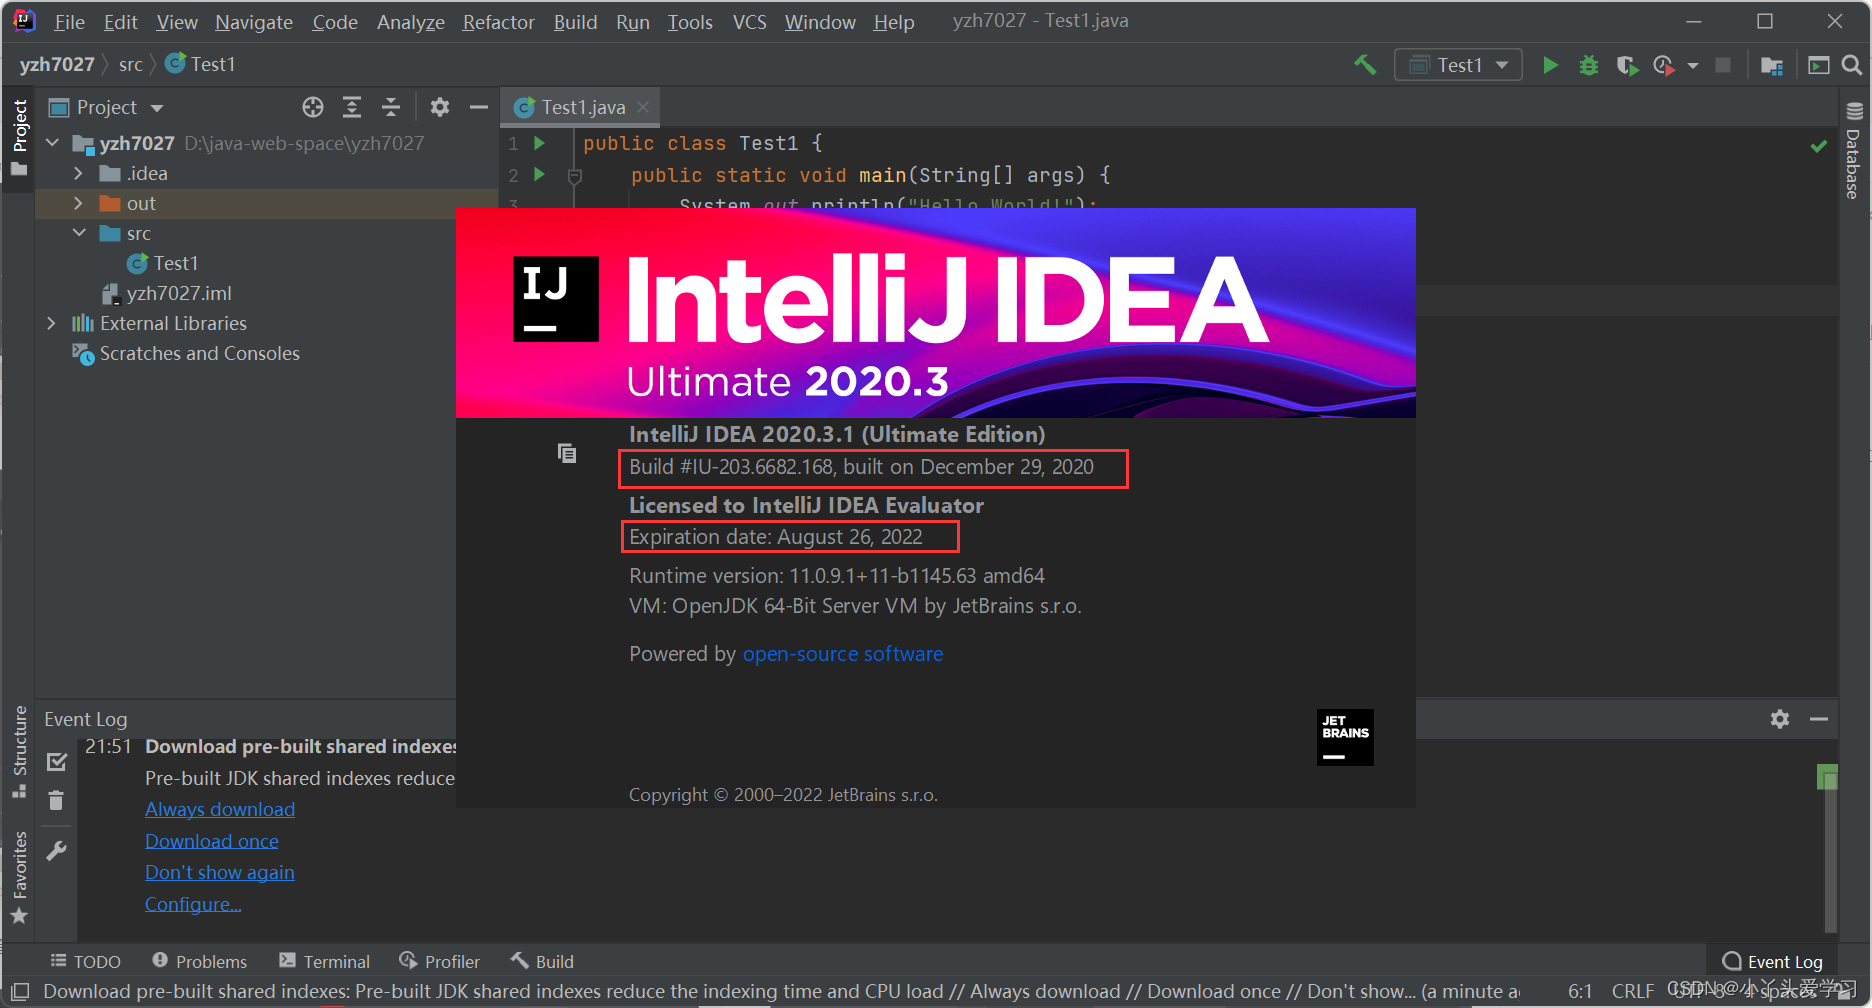Build the project with the hammer icon
The height and width of the screenshot is (1008, 1872).
click(1365, 65)
